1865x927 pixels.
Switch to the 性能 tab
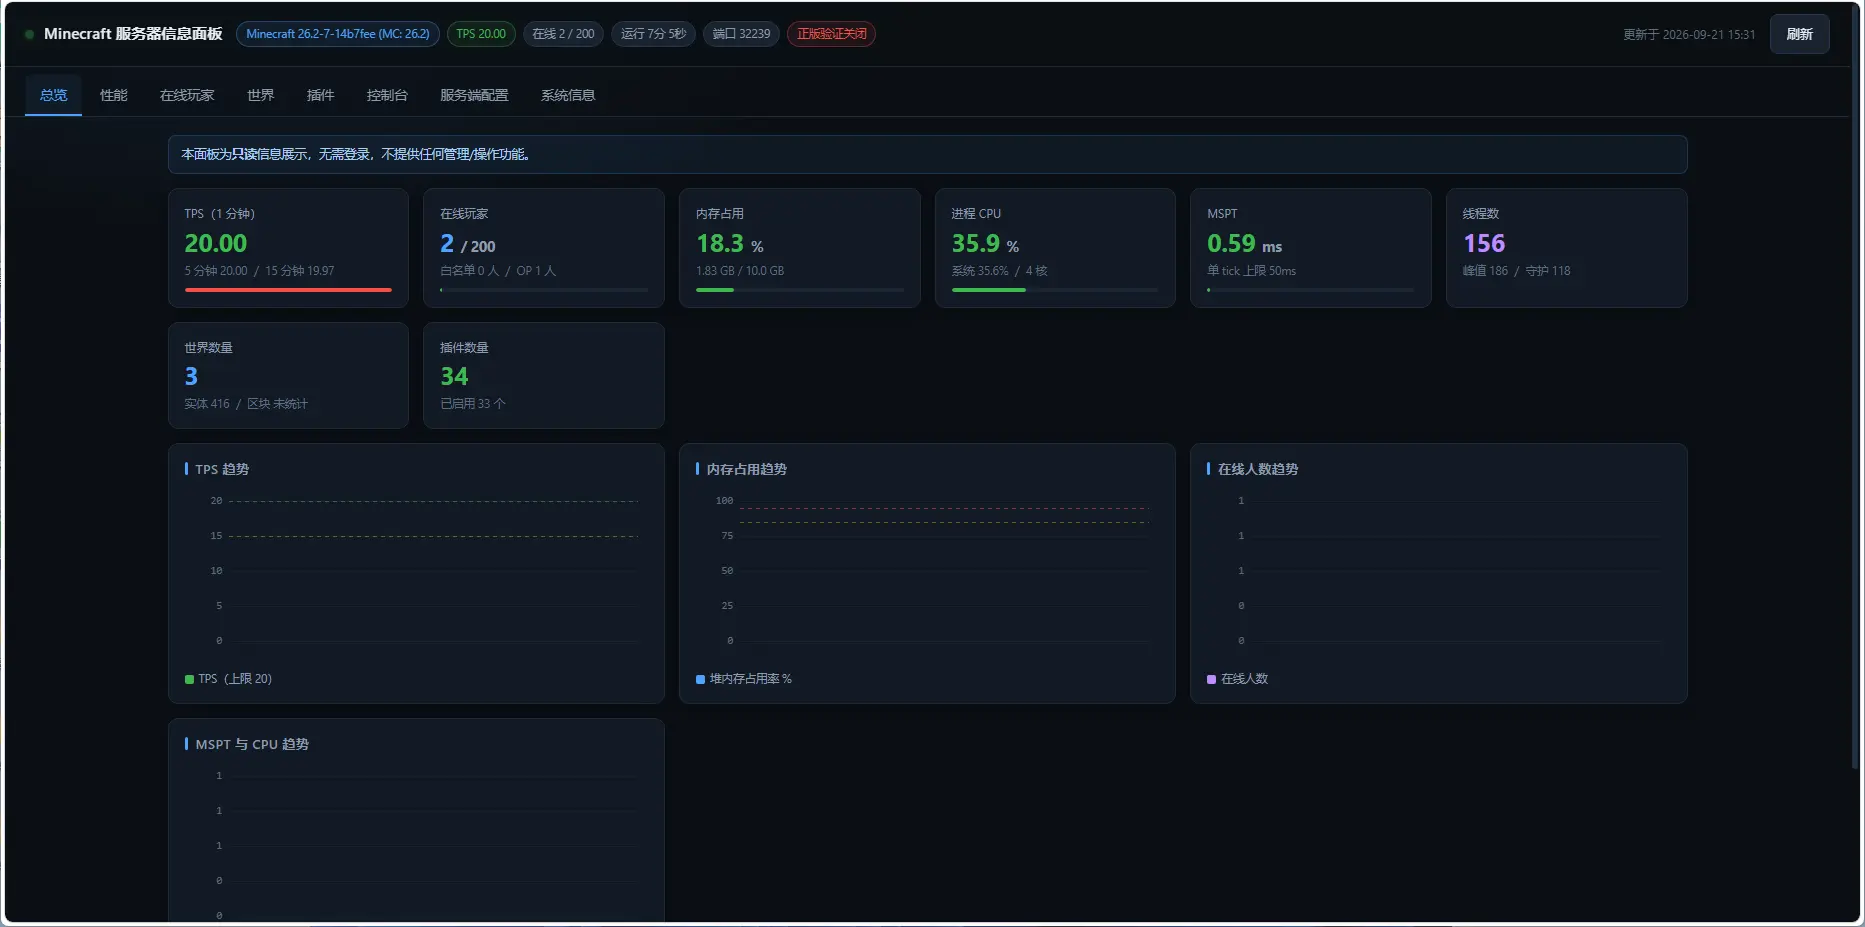(113, 95)
